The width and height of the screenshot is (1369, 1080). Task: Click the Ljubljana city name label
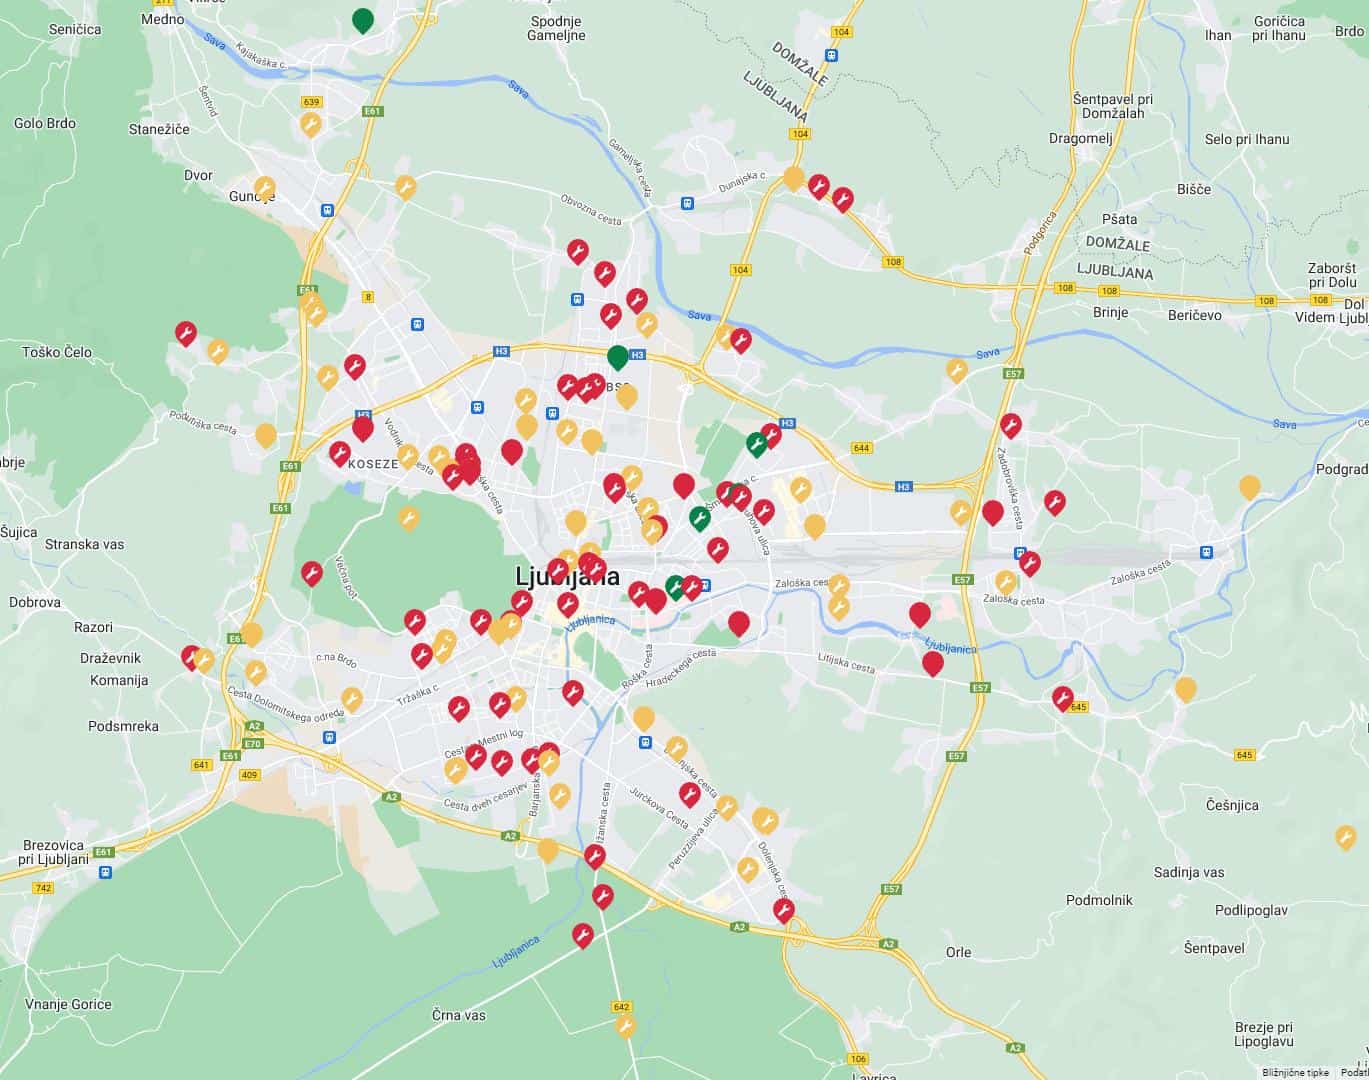[567, 576]
